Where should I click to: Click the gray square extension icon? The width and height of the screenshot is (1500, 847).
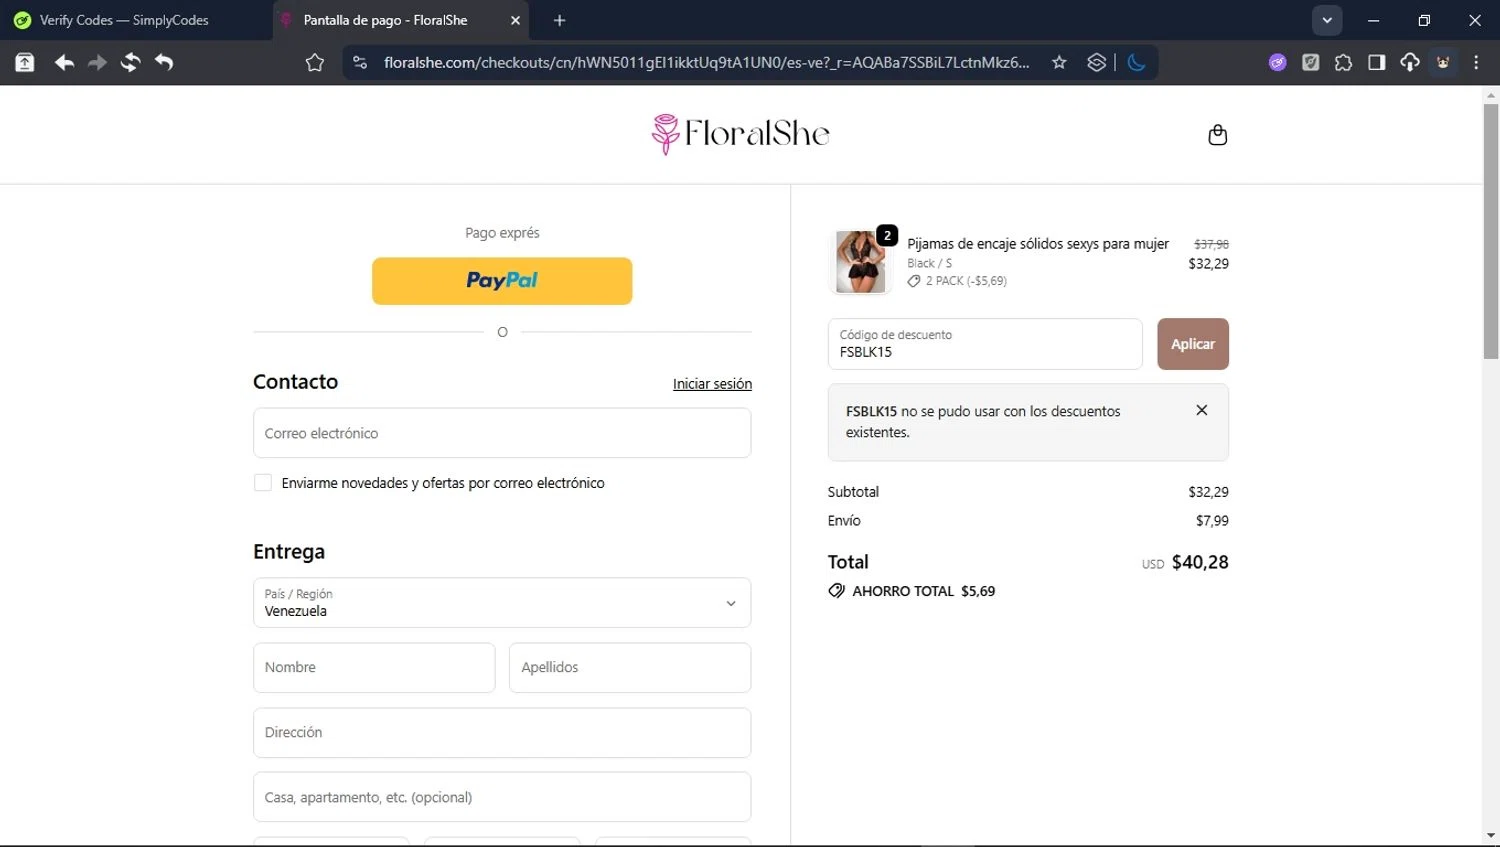pyautogui.click(x=1310, y=63)
